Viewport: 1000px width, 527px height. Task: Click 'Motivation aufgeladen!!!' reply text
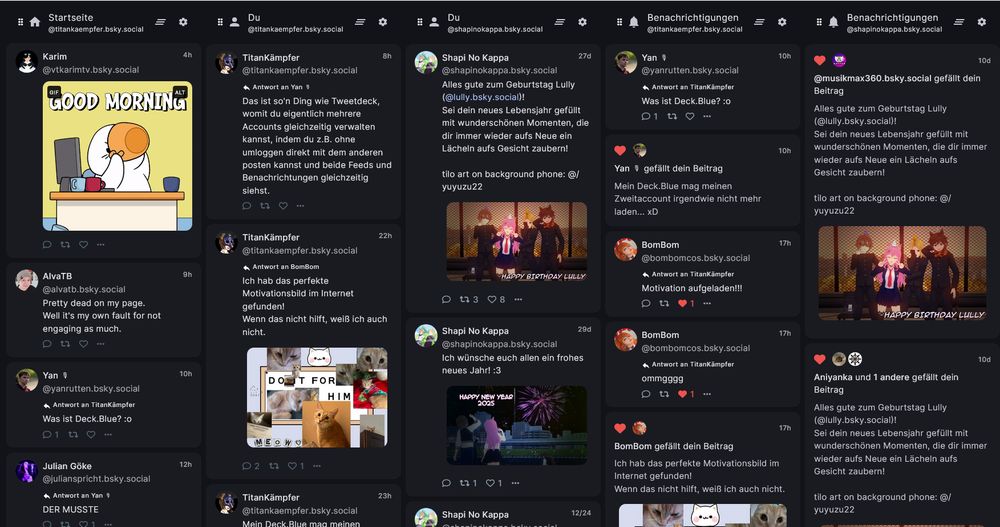point(691,288)
